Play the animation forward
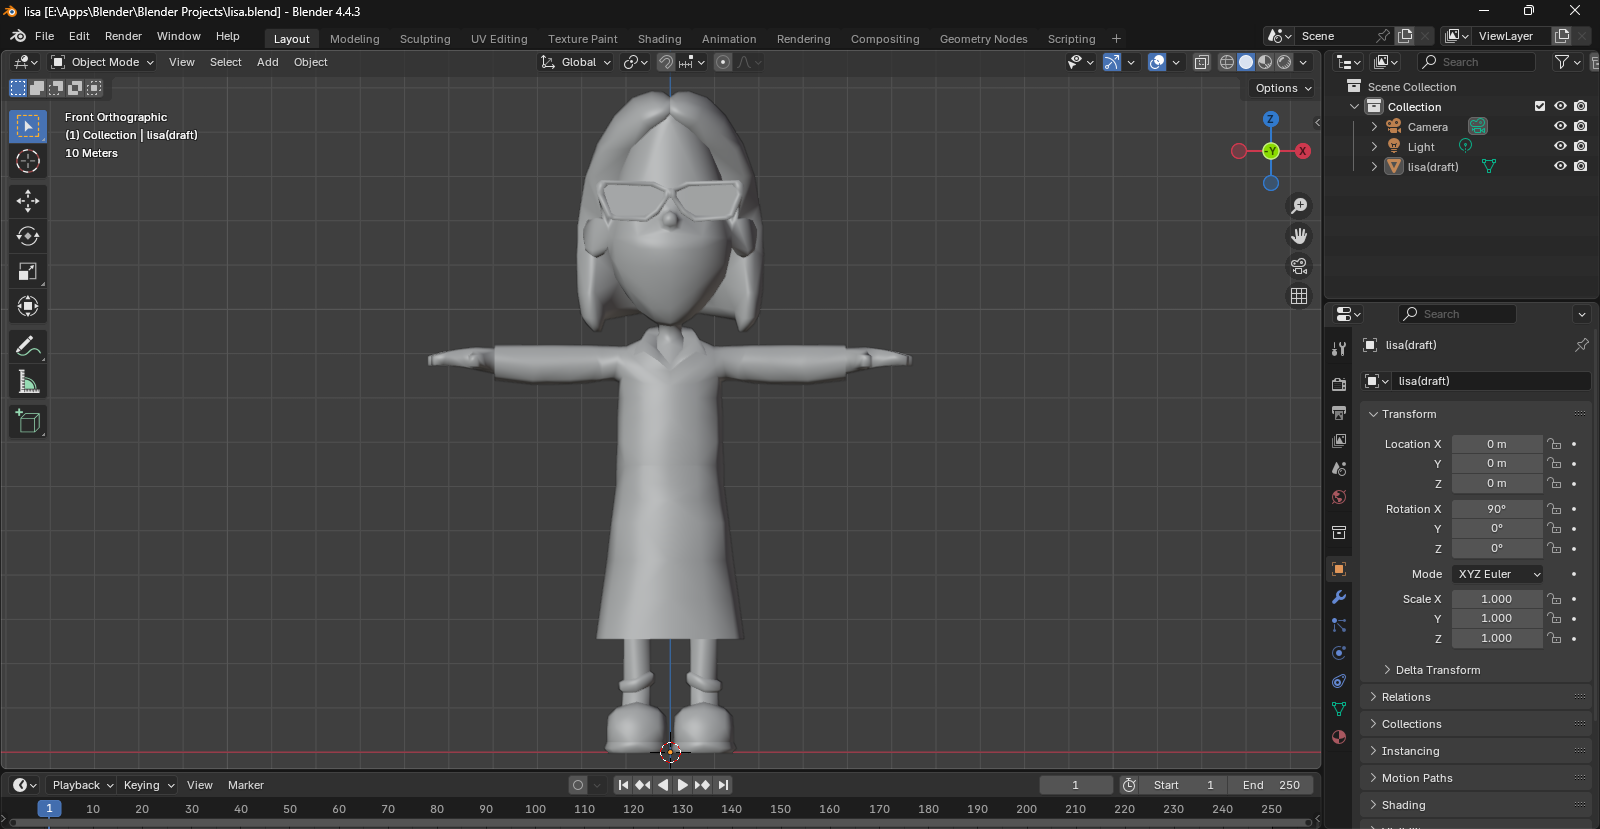1600x829 pixels. tap(682, 785)
